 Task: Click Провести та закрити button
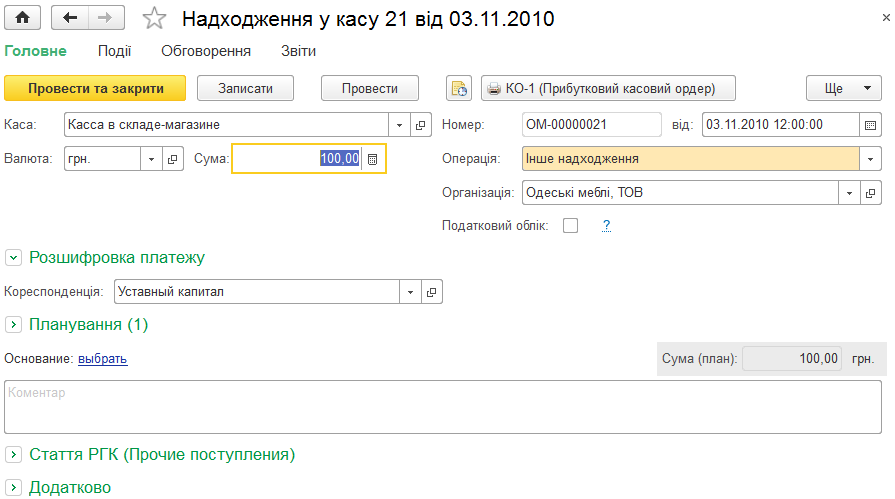coord(95,88)
